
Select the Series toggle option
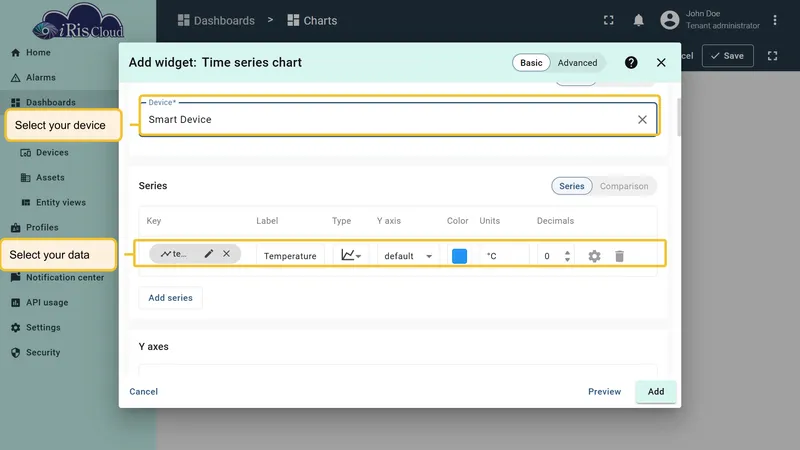(571, 186)
